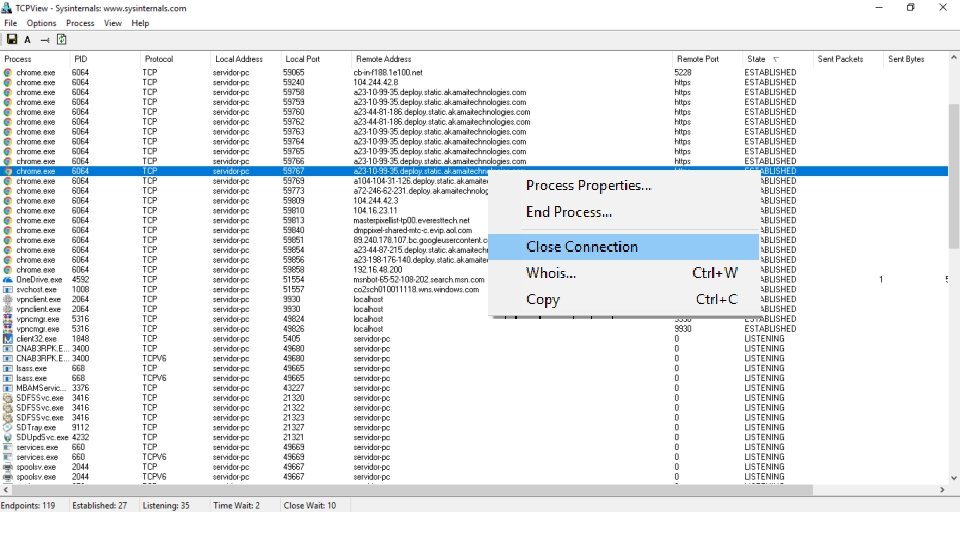Open the Options menu

point(41,23)
